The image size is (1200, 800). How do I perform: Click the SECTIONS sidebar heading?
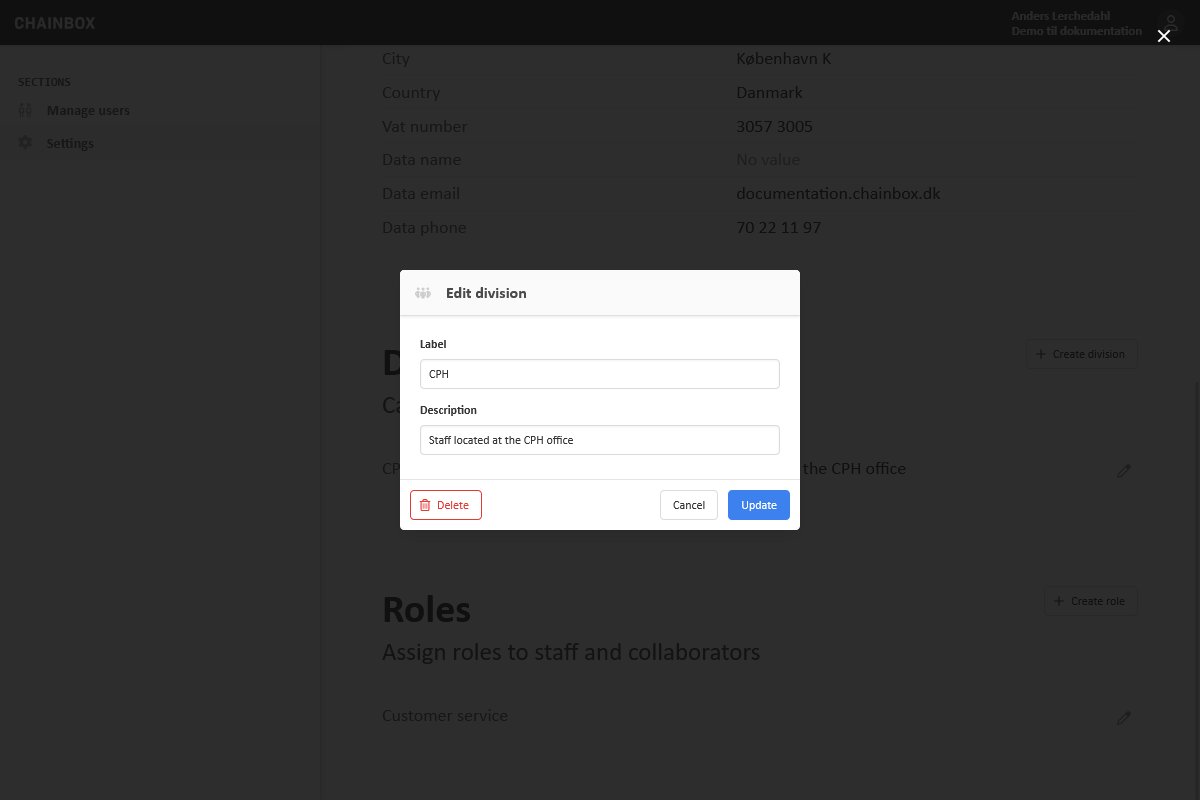click(44, 82)
